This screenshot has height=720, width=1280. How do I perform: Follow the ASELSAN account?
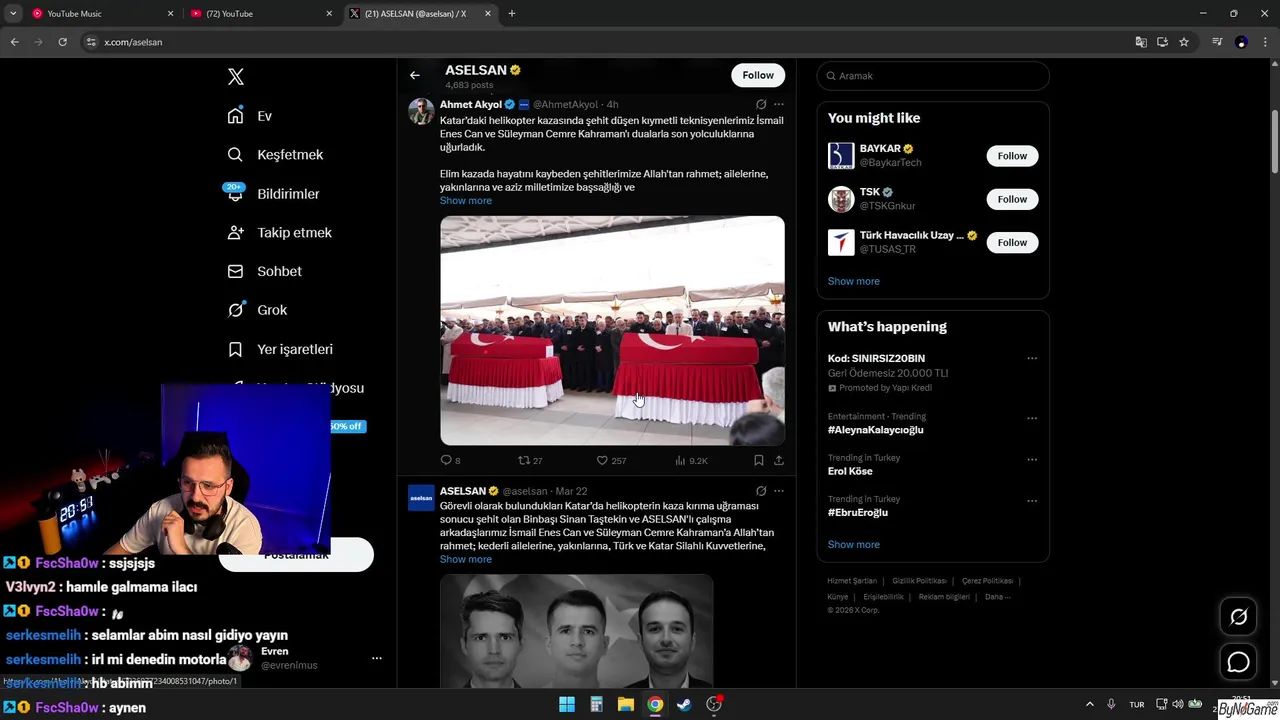click(758, 75)
